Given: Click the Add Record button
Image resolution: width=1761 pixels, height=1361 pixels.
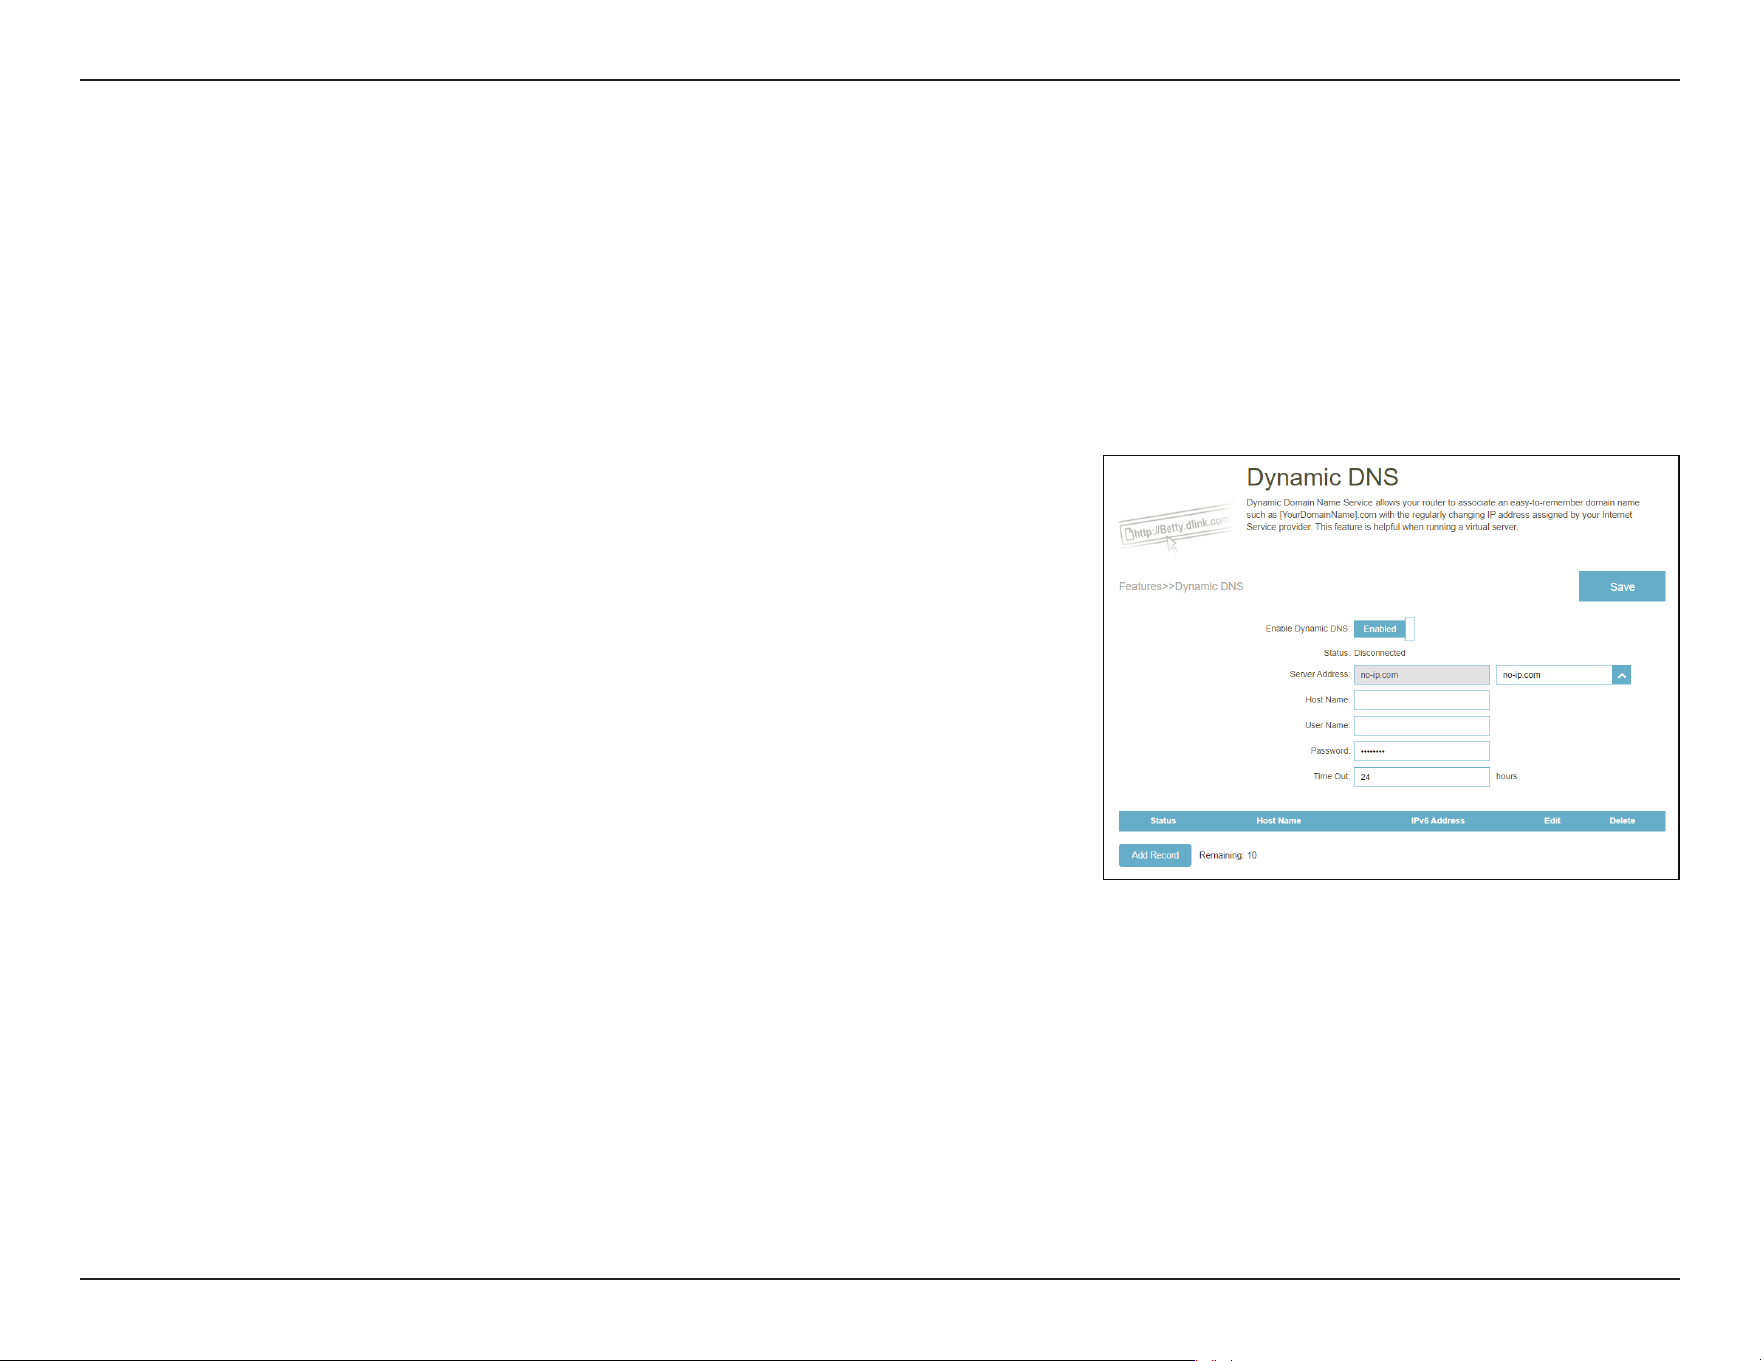Looking at the screenshot, I should (x=1155, y=855).
